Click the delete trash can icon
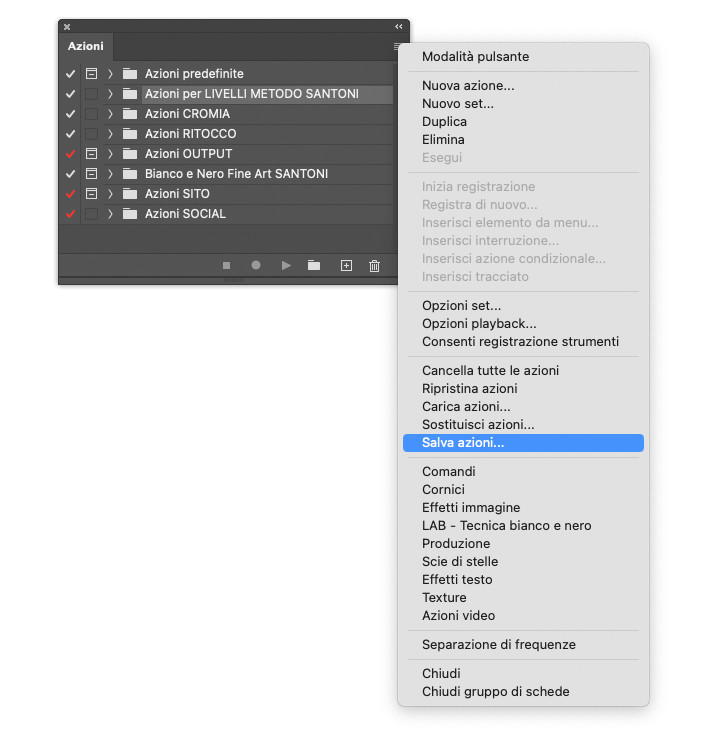715x729 pixels. 375,266
